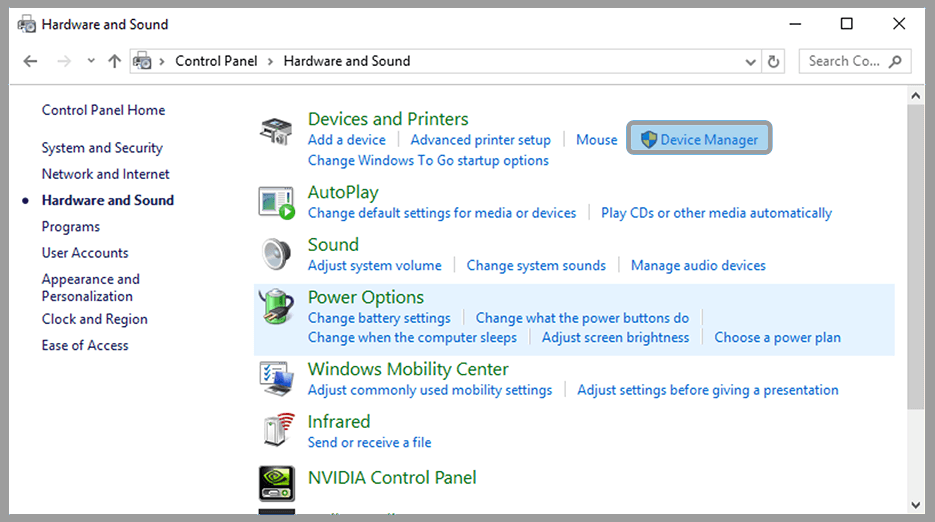The image size is (935, 522).
Task: Open Windows Mobility Center heading
Action: (x=408, y=369)
